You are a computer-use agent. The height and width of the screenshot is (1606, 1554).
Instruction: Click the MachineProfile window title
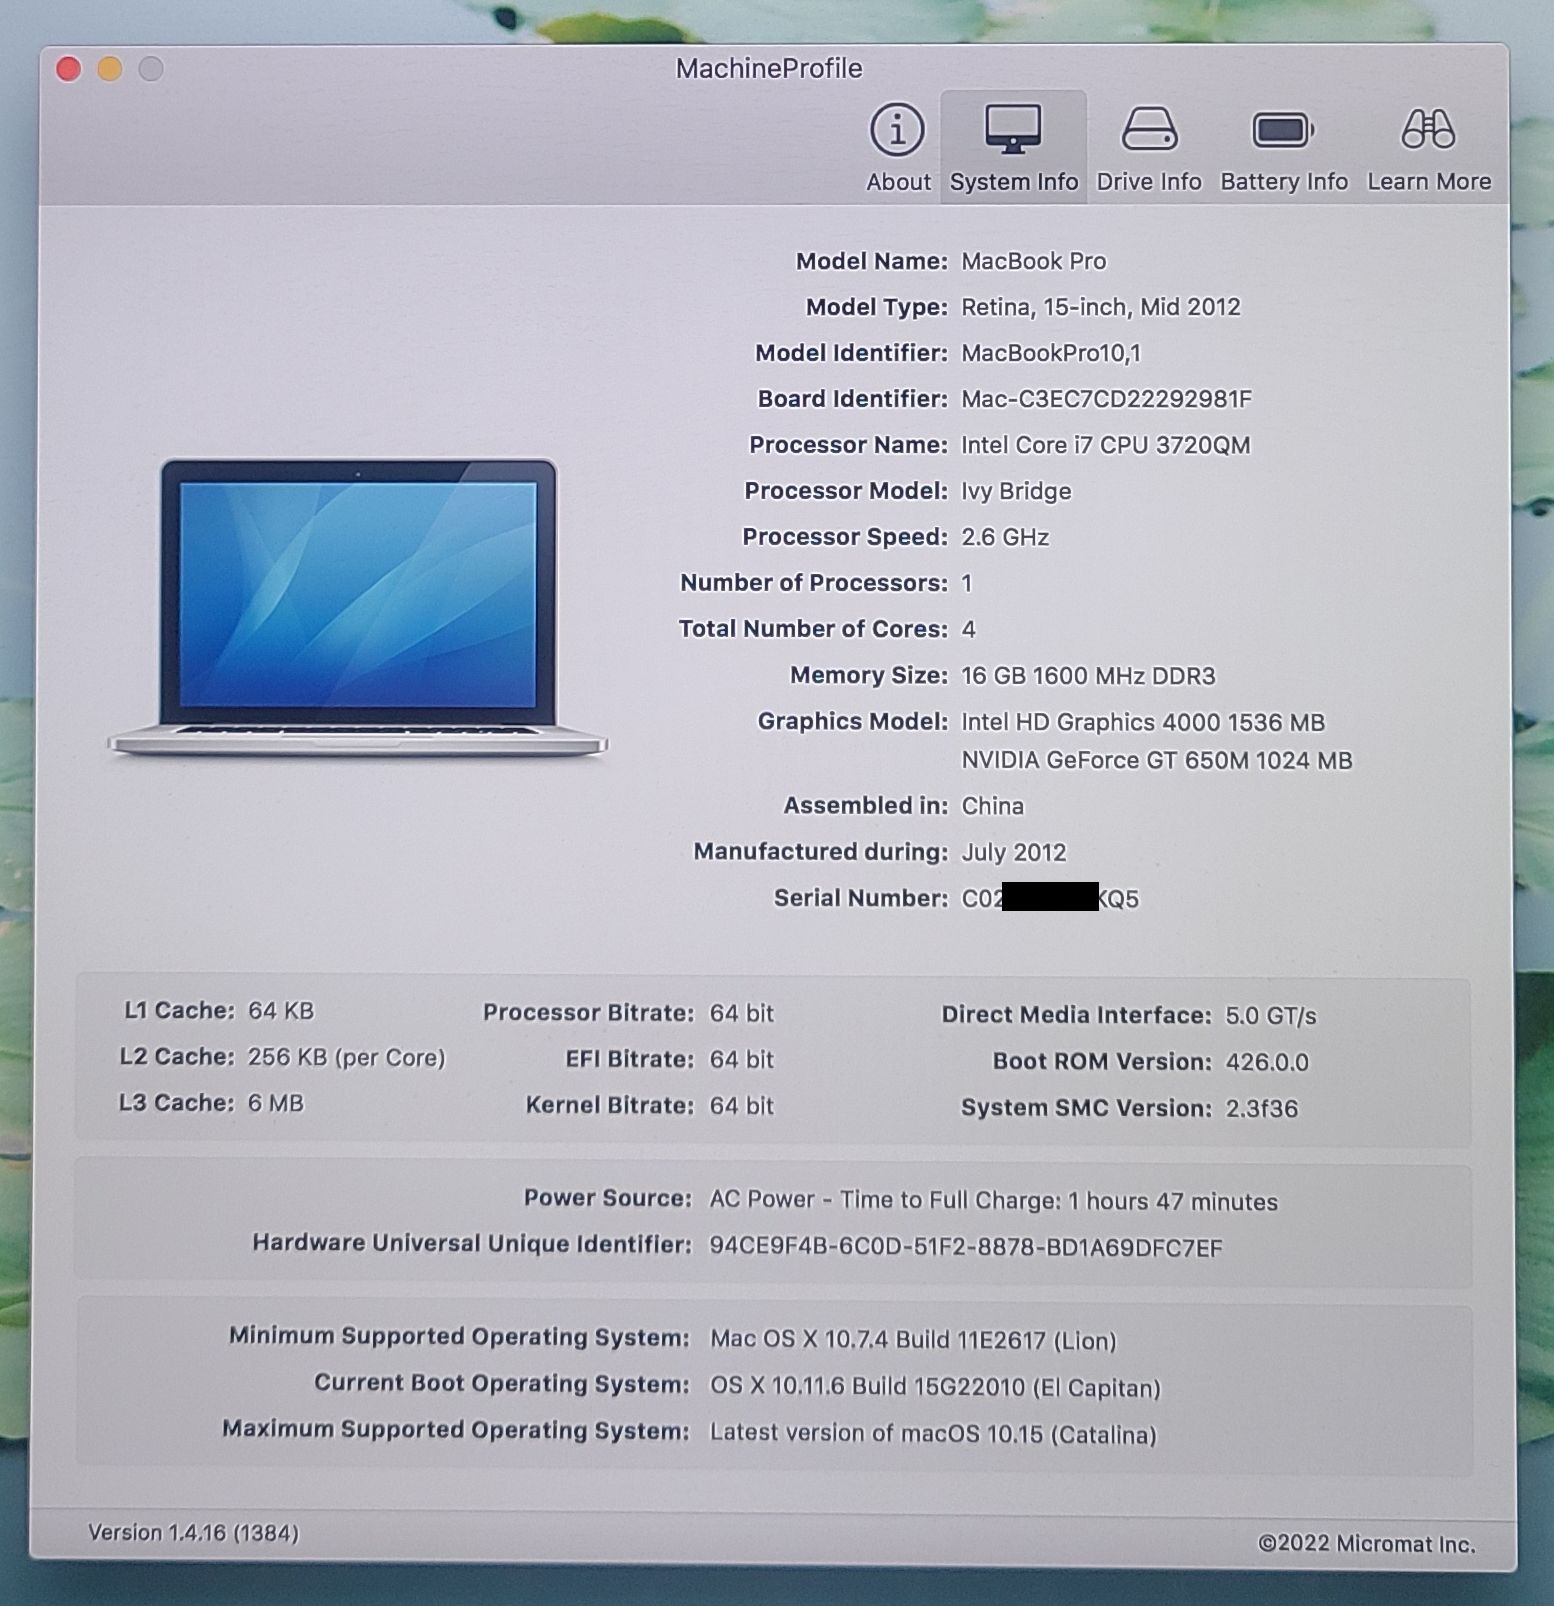(768, 68)
